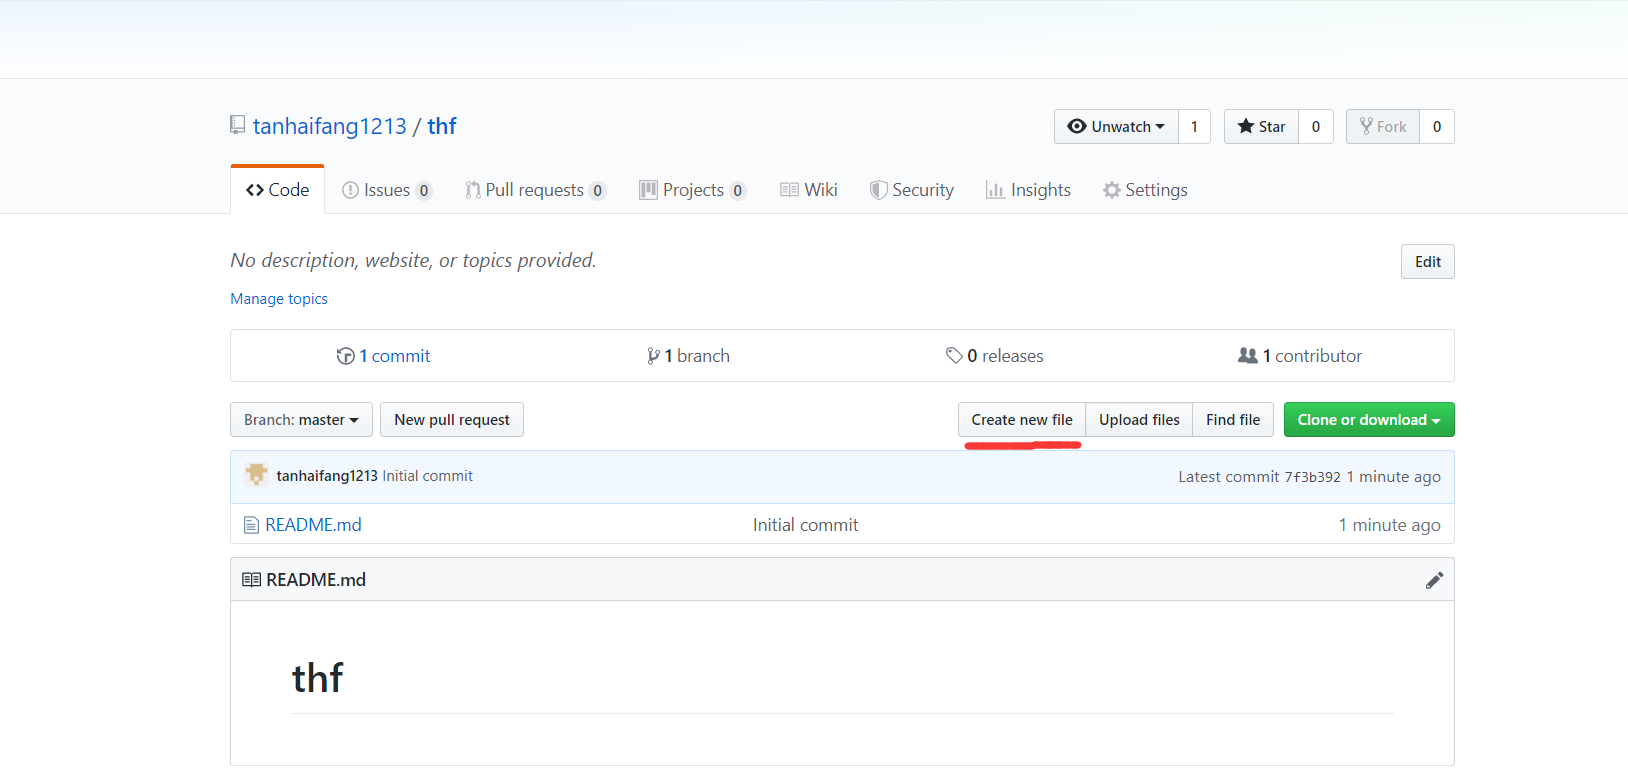
Task: Open the Unwatch dropdown
Action: 1116,127
